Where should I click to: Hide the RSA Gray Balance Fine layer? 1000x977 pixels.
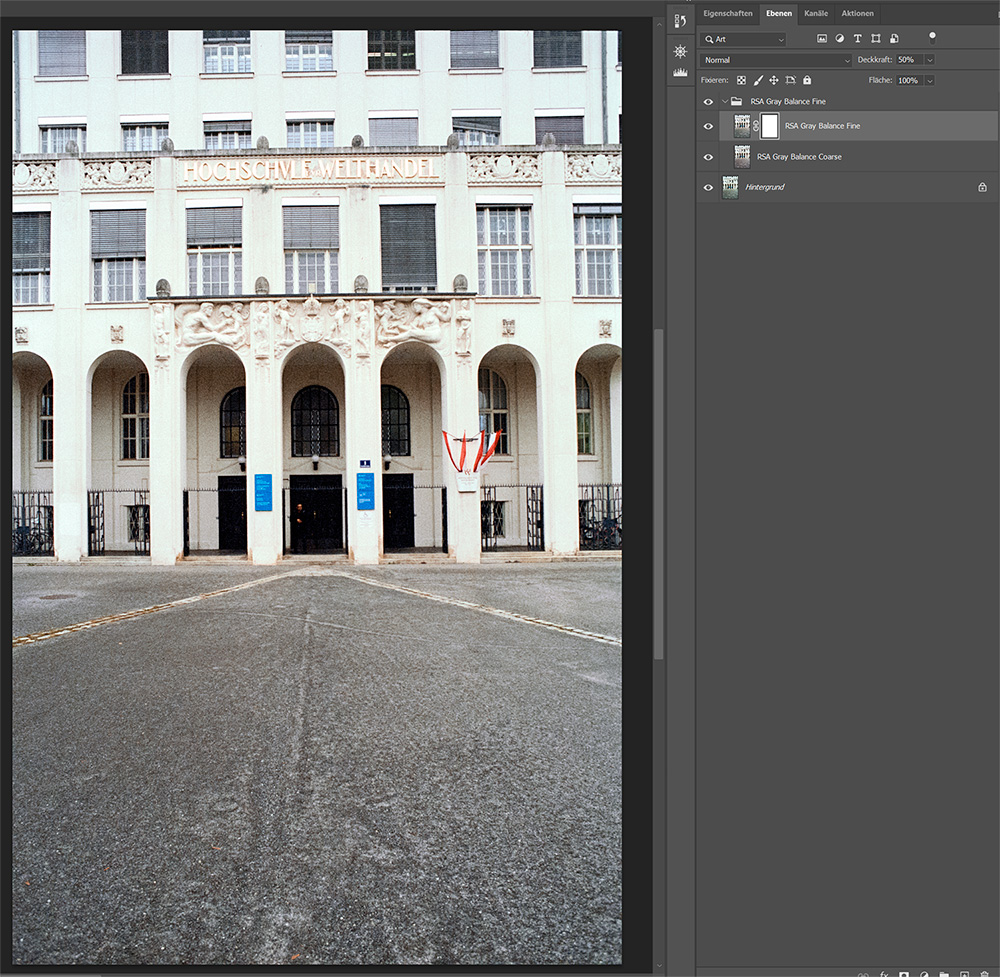point(708,126)
